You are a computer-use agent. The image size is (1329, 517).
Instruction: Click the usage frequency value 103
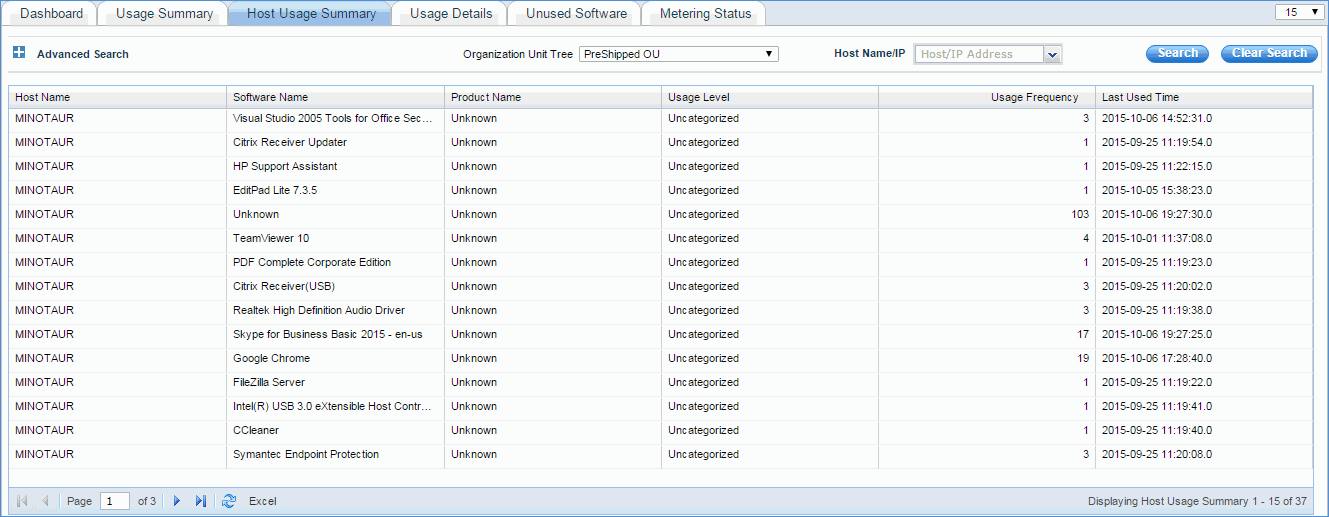click(x=1079, y=214)
